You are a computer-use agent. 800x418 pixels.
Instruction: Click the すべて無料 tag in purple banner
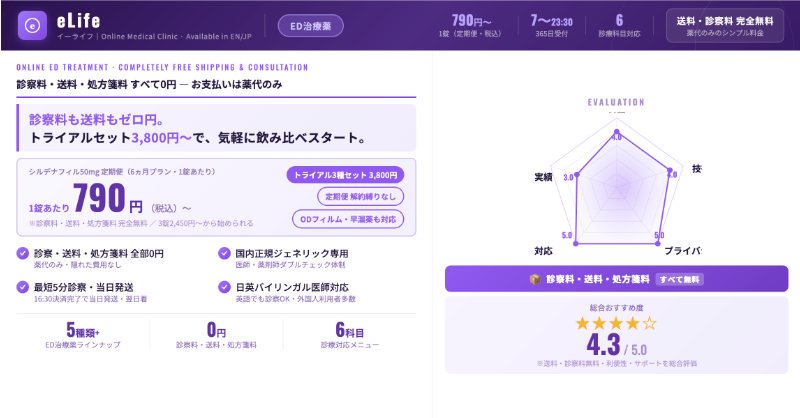coord(680,278)
